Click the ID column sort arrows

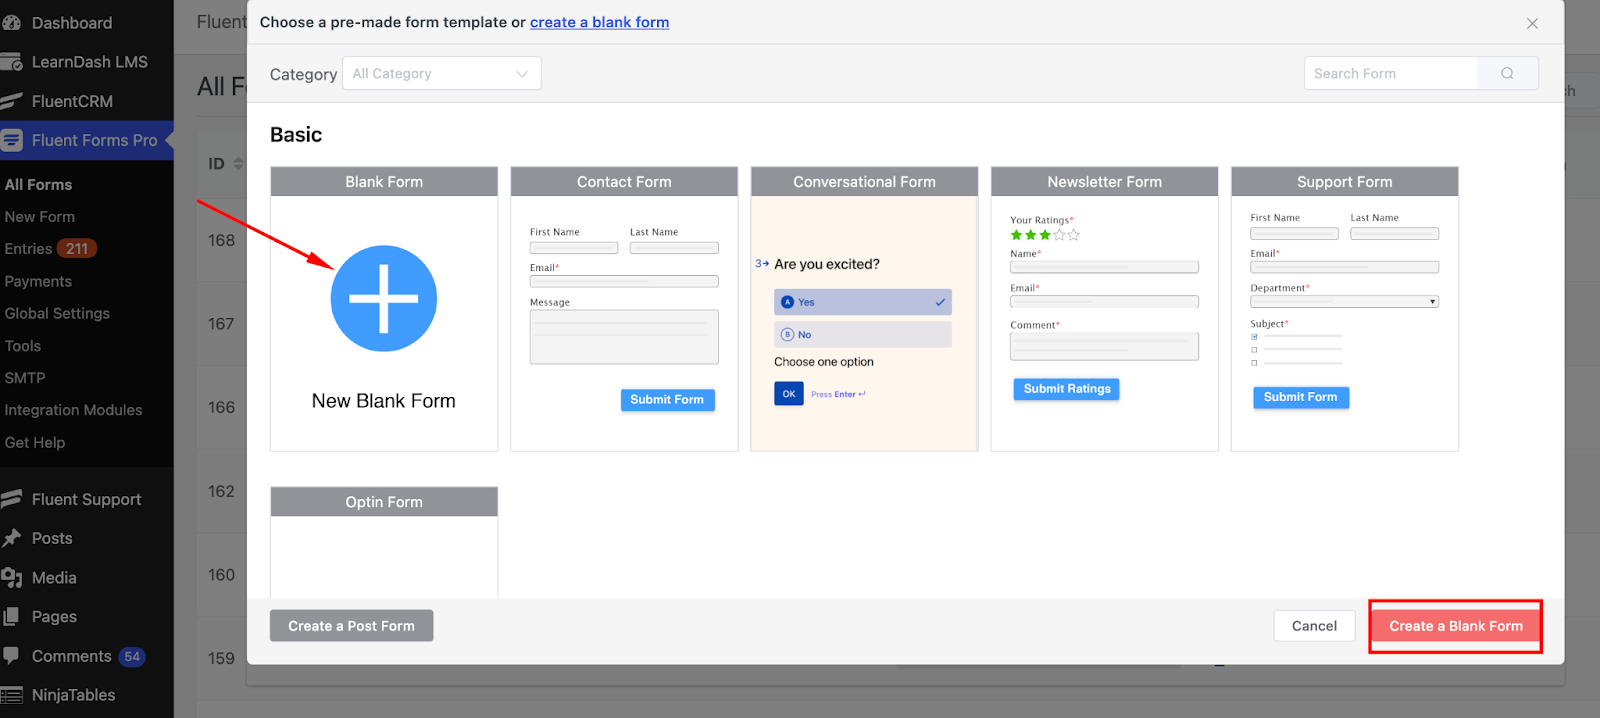tap(238, 164)
